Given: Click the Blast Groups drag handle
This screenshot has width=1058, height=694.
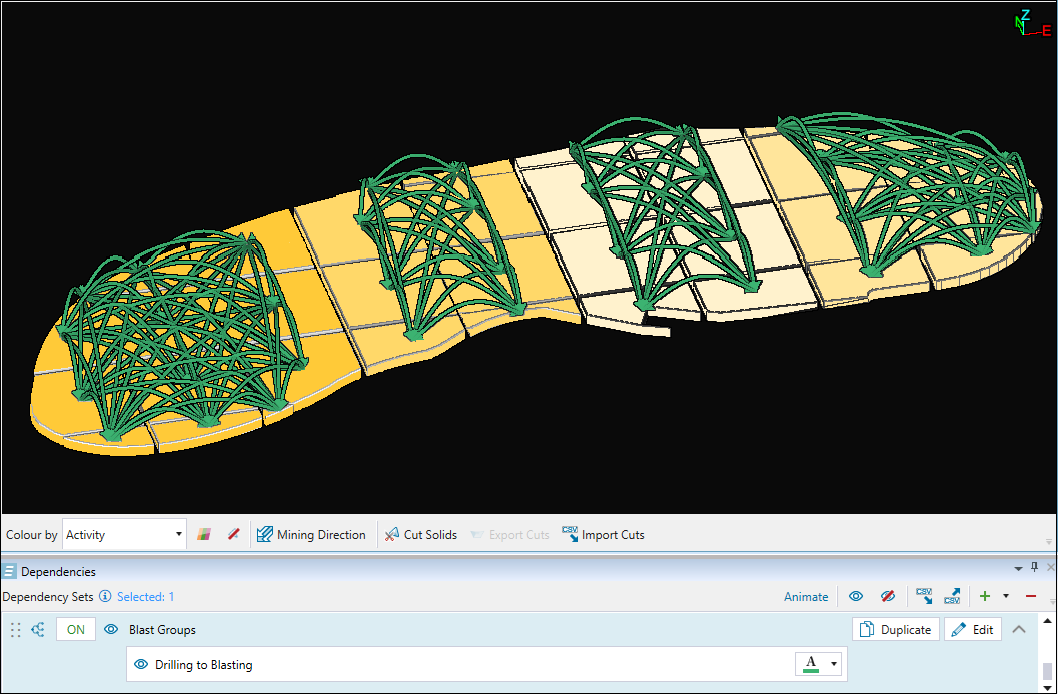Looking at the screenshot, I should click(x=16, y=630).
